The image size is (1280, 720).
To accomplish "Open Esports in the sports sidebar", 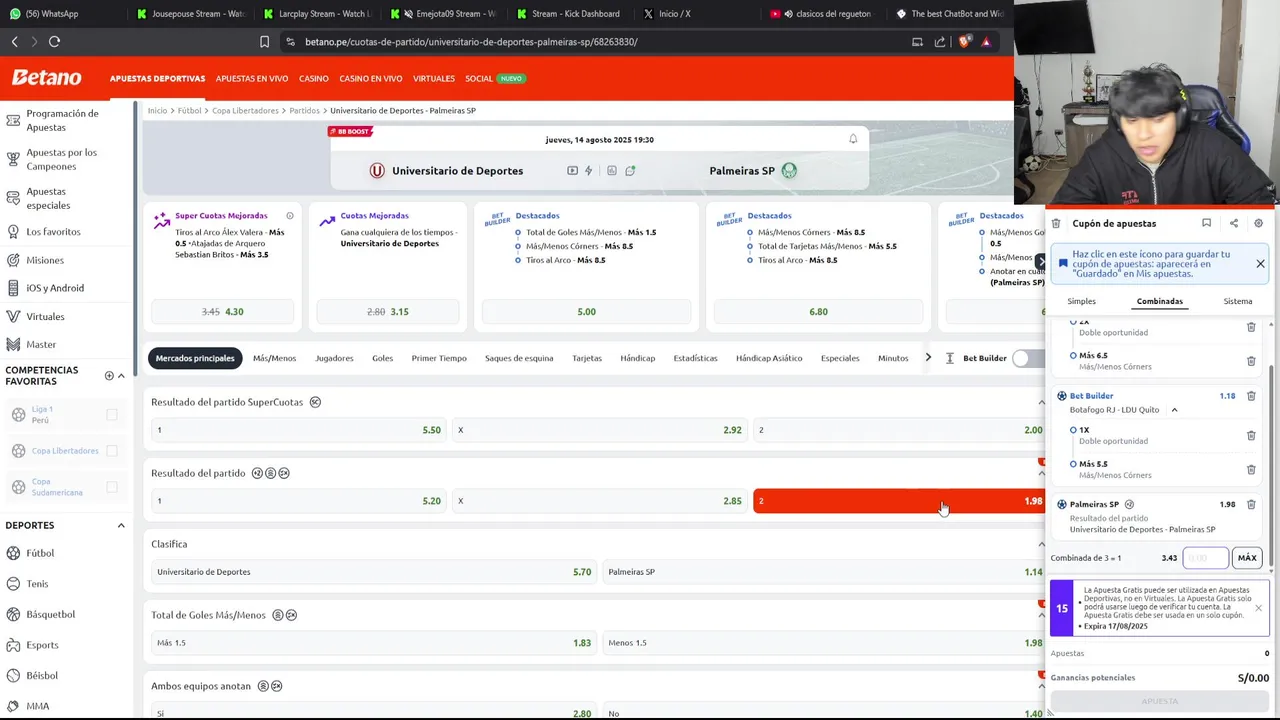I will tap(42, 645).
